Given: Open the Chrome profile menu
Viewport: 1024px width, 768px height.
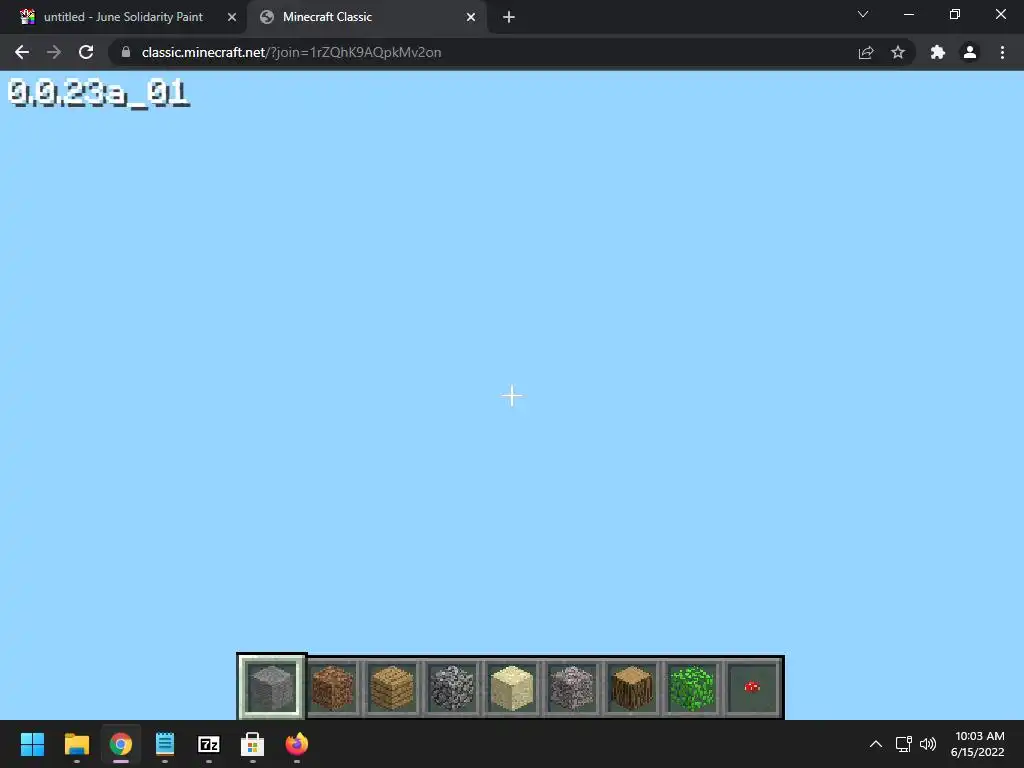Looking at the screenshot, I should [970, 52].
